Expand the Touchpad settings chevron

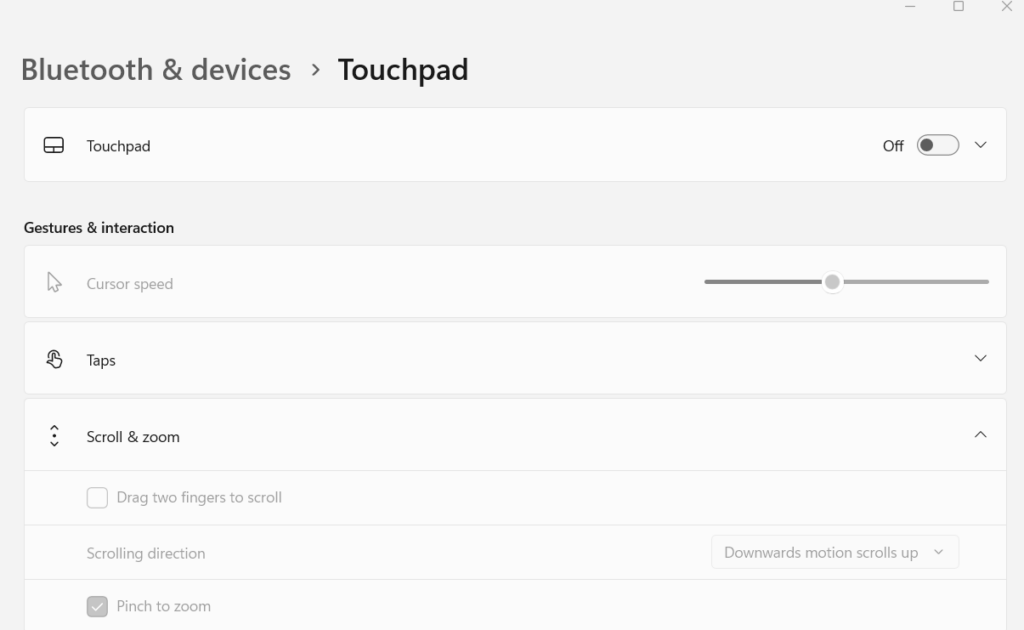coord(979,145)
